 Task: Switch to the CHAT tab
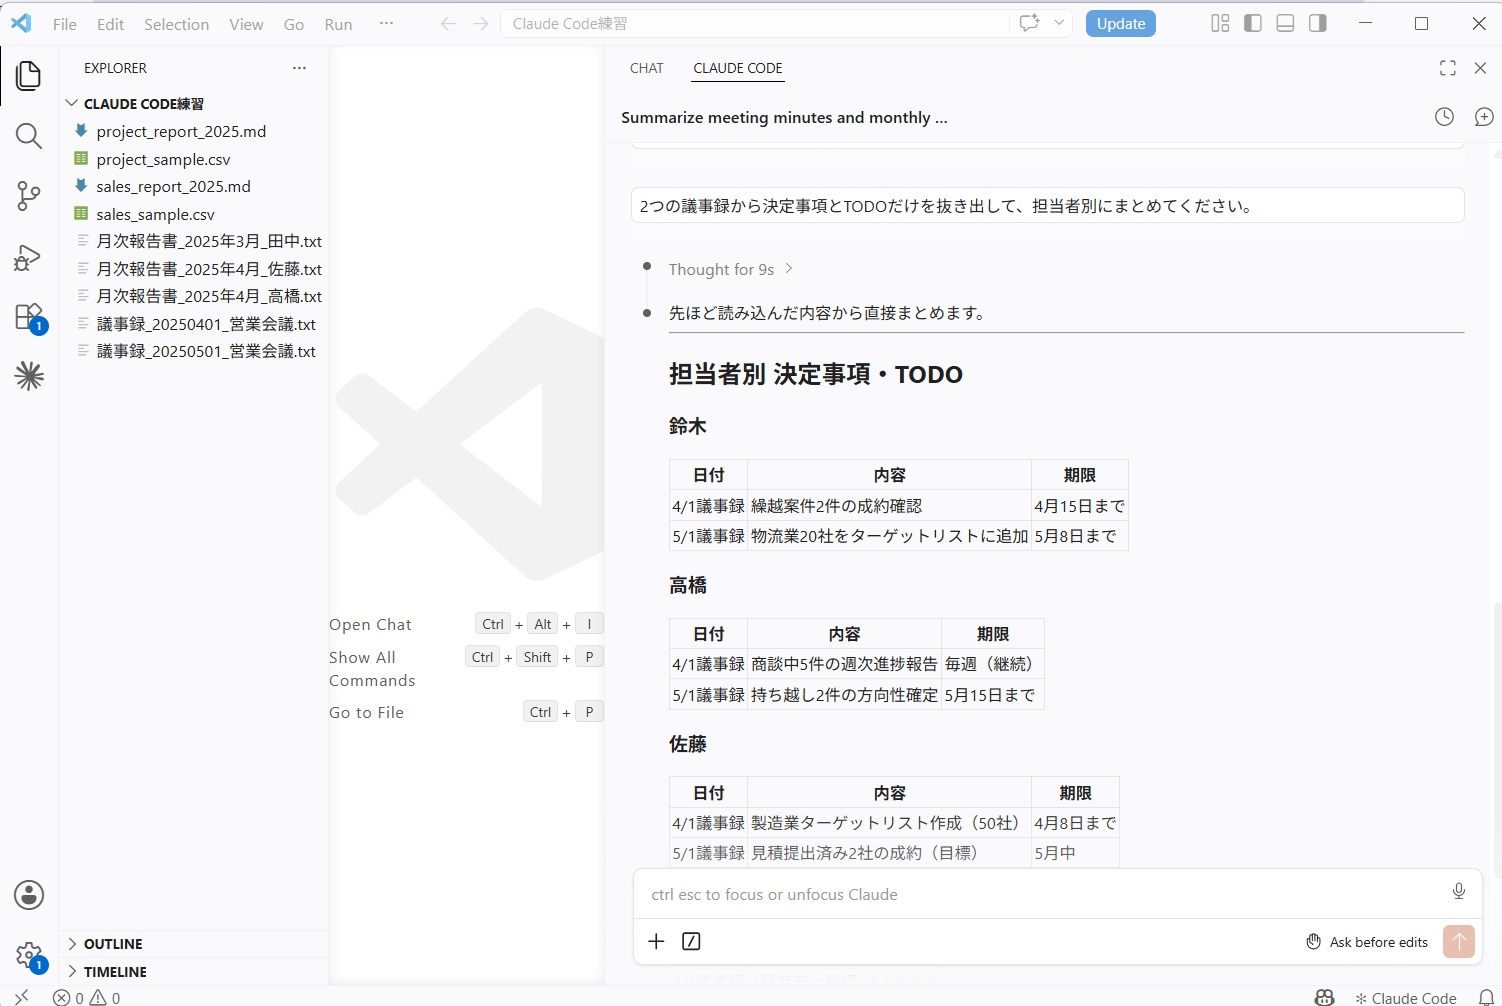(647, 68)
